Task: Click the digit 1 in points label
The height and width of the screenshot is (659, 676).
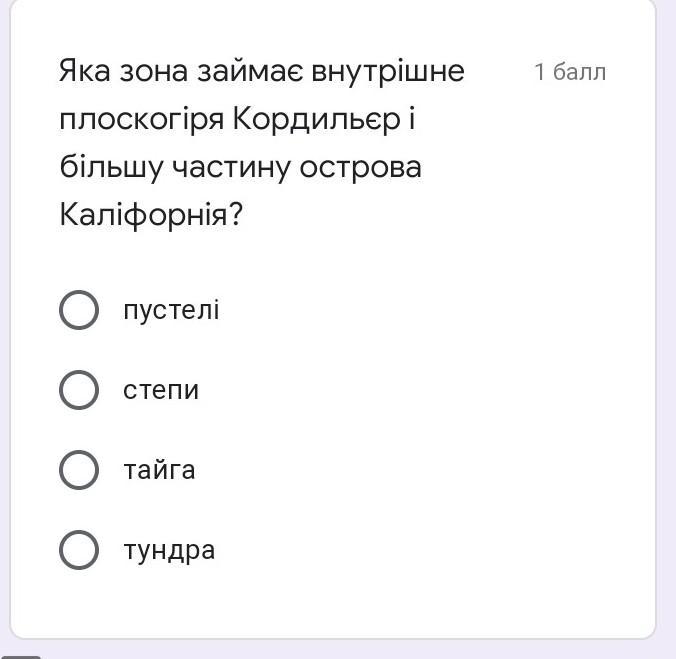Action: click(x=539, y=72)
